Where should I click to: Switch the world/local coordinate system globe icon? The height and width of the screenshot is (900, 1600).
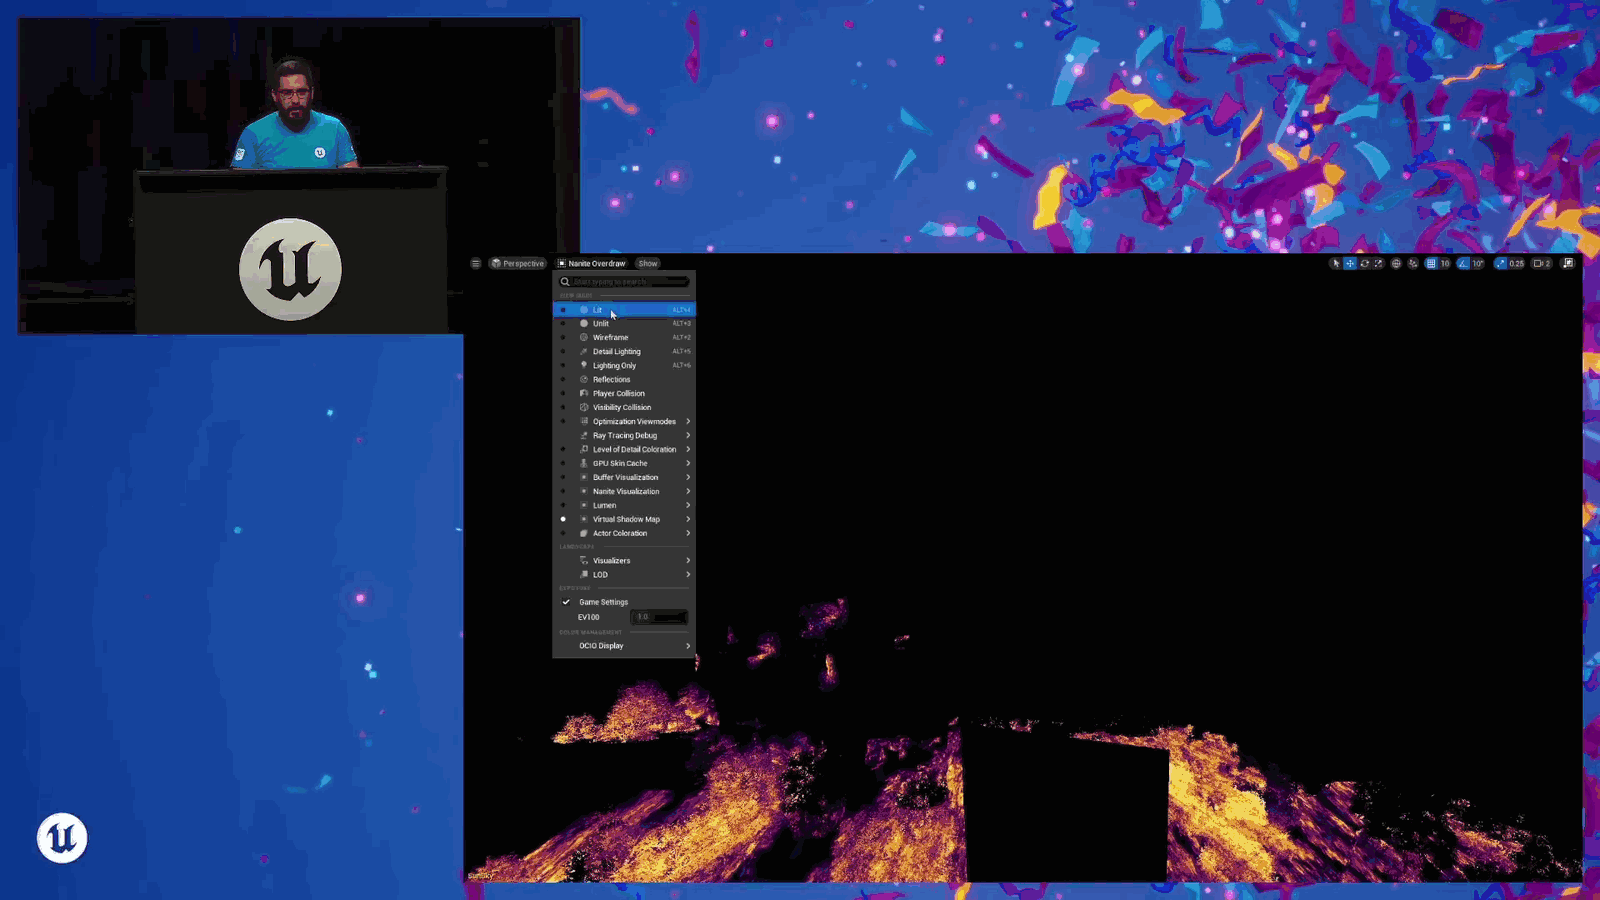pos(1396,263)
